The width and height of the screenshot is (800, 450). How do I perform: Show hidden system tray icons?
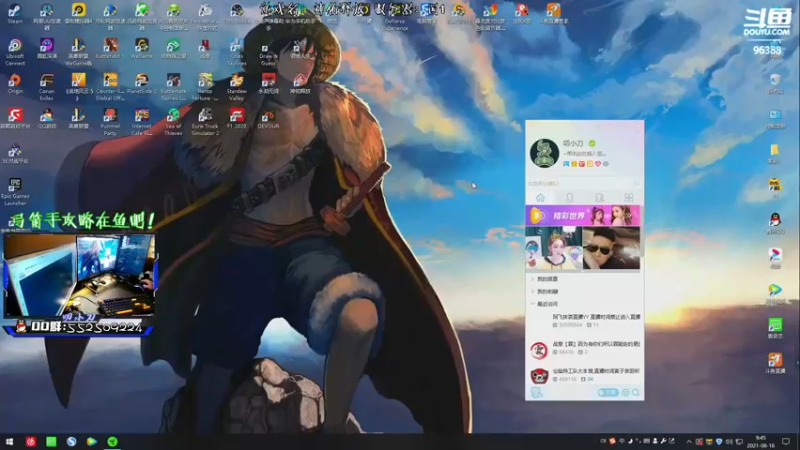click(689, 441)
